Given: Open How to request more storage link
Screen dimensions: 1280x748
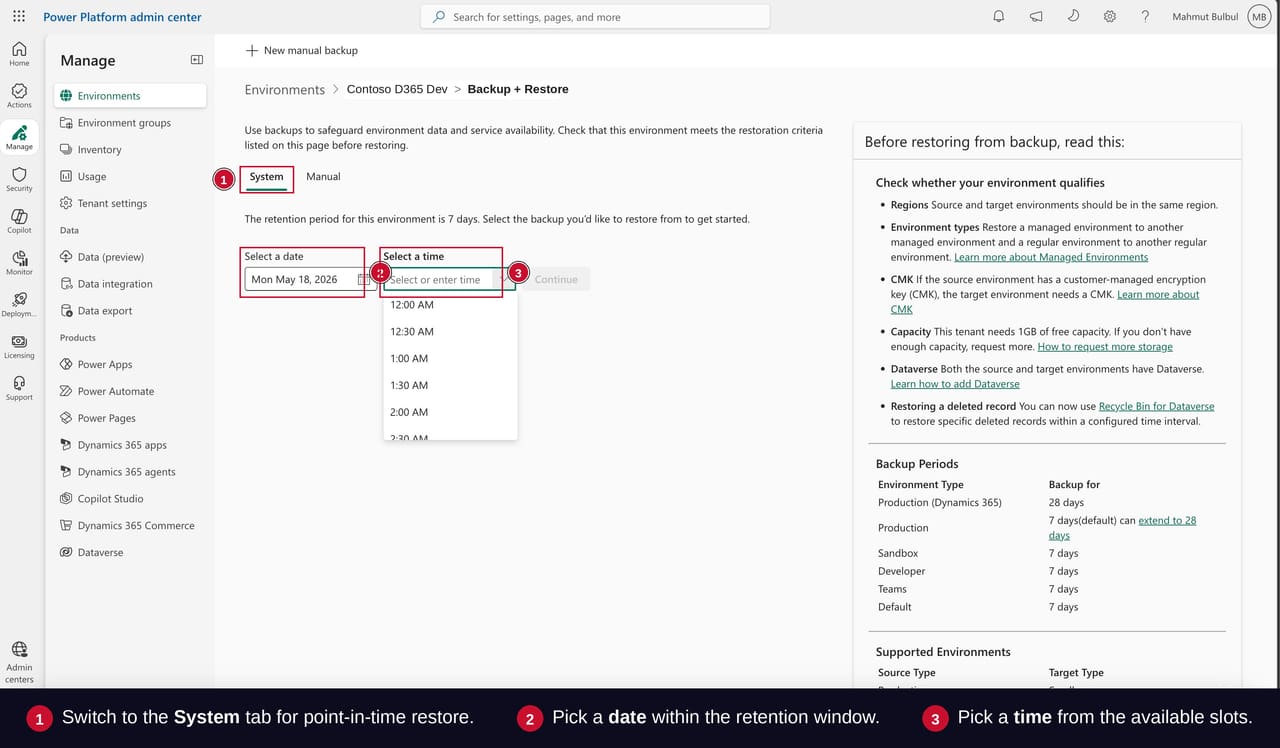Looking at the screenshot, I should [x=1105, y=347].
